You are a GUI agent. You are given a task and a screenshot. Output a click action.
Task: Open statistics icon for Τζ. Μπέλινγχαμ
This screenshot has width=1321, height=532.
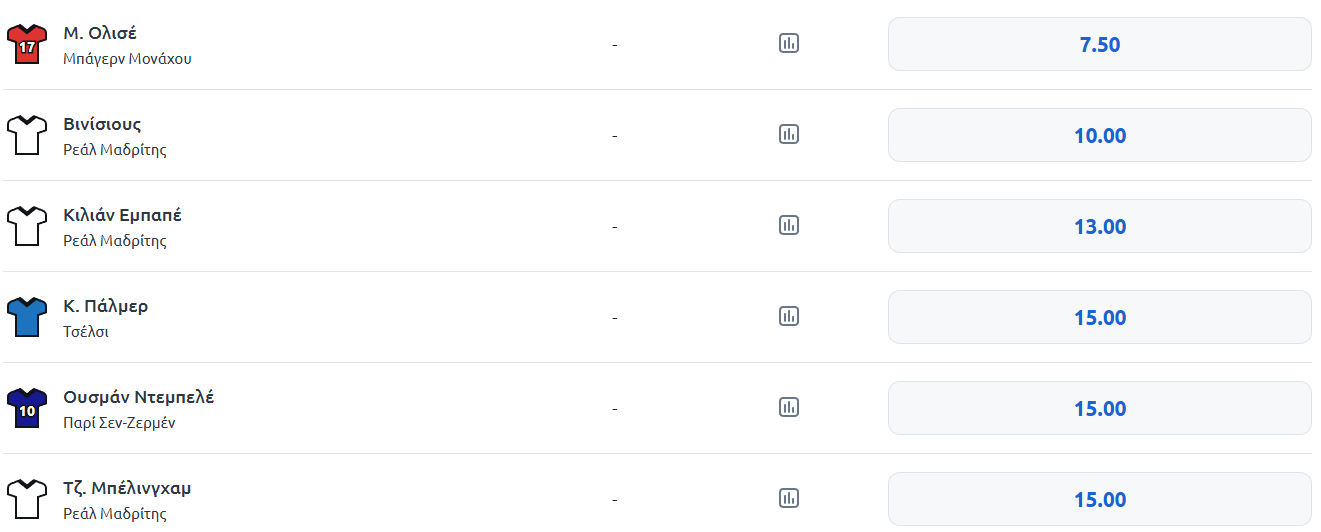789,498
